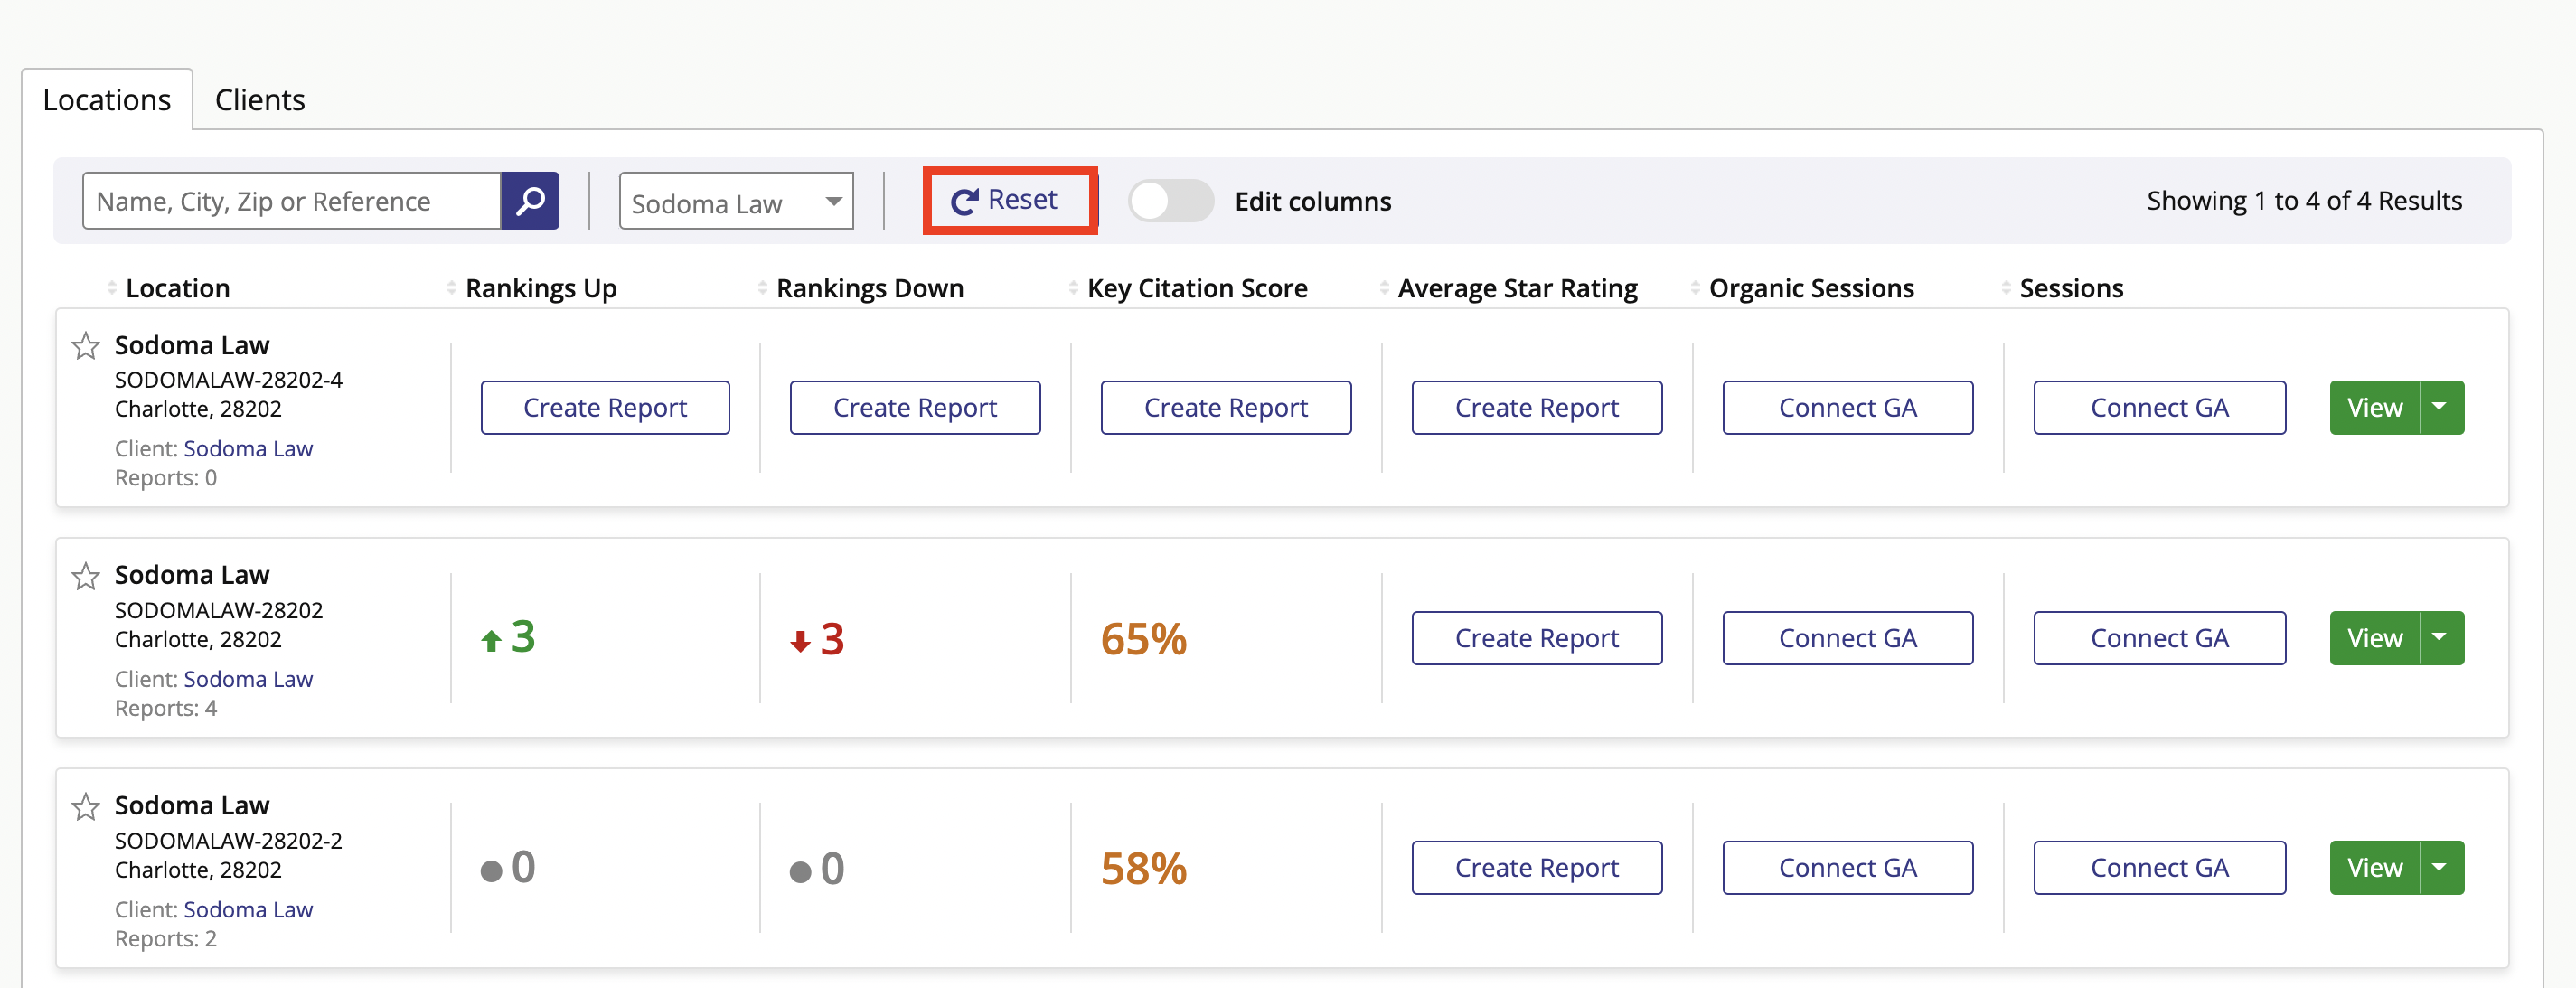Click the 65% key citation score
Image resolution: width=2576 pixels, height=988 pixels.
(1144, 639)
